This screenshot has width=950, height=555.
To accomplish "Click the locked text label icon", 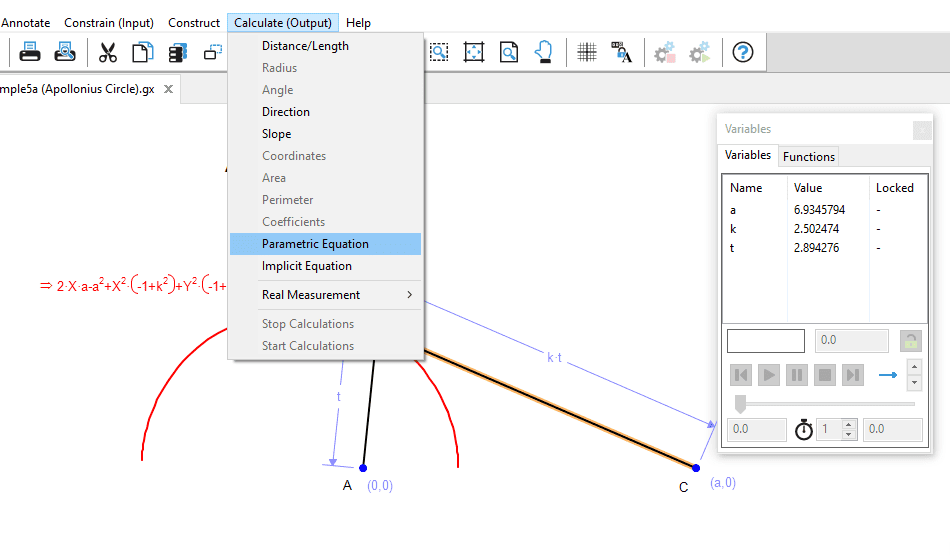I will point(622,53).
